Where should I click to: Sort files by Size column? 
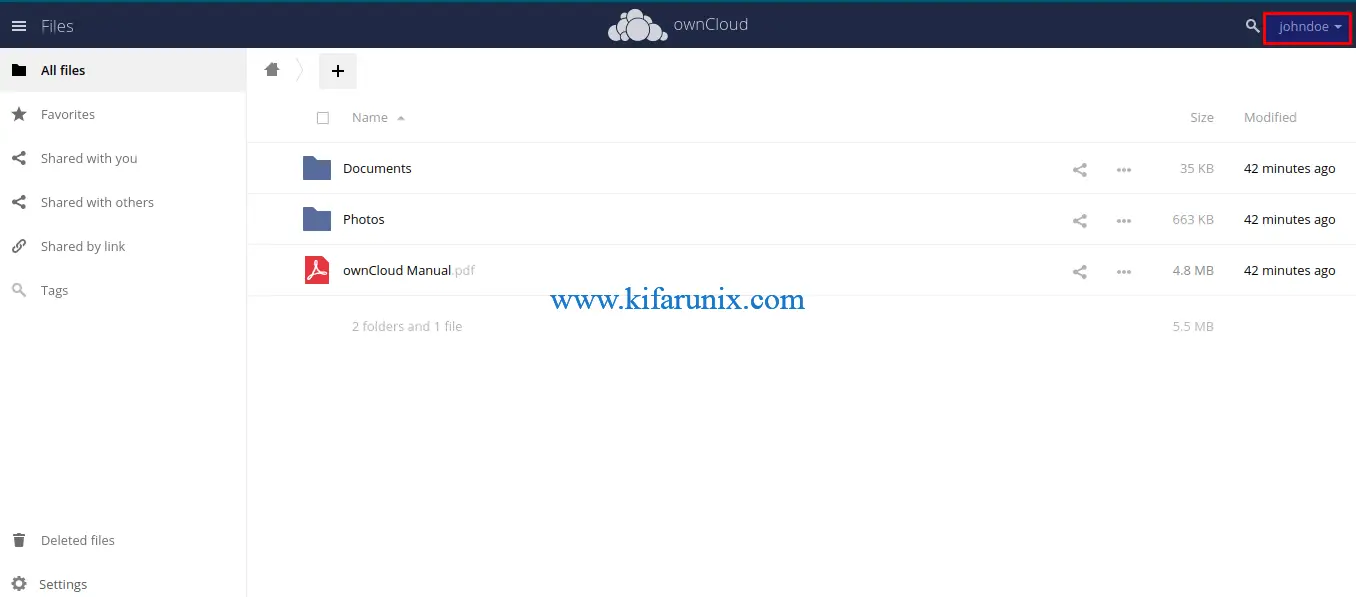(1202, 118)
